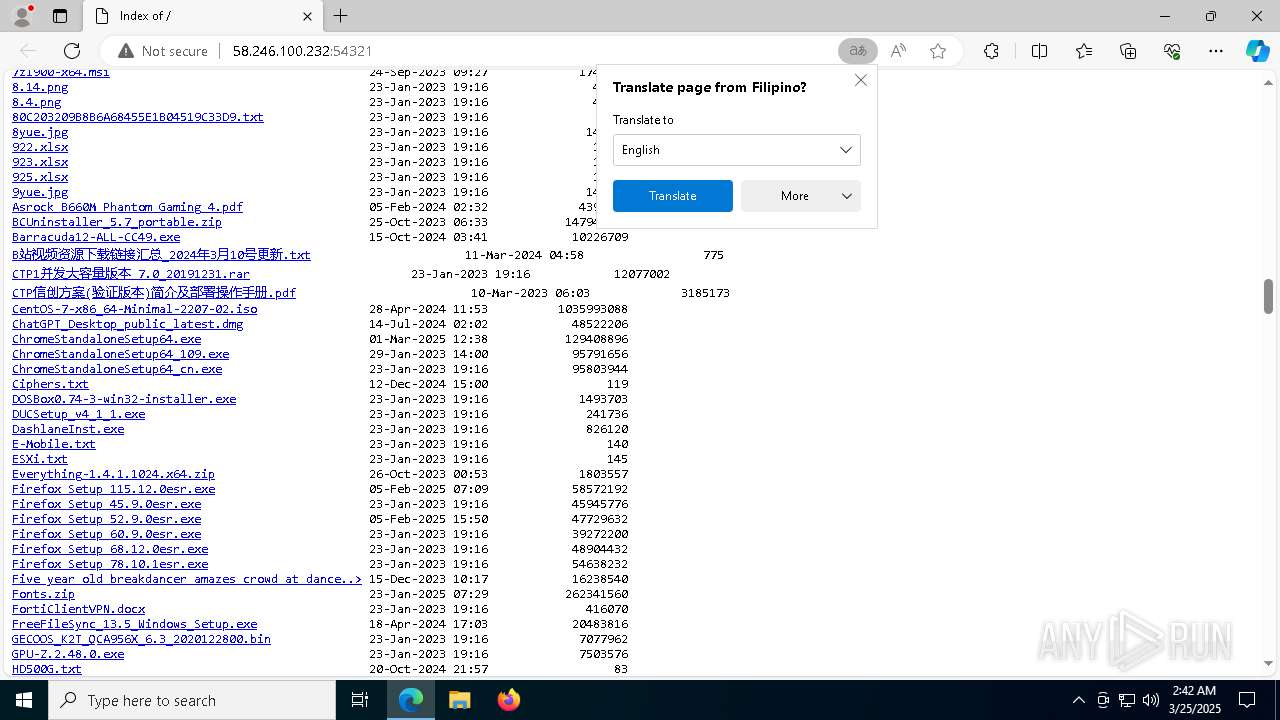This screenshot has width=1280, height=720.
Task: Download ChromeStandaloneSetup64.exe
Action: click(106, 339)
